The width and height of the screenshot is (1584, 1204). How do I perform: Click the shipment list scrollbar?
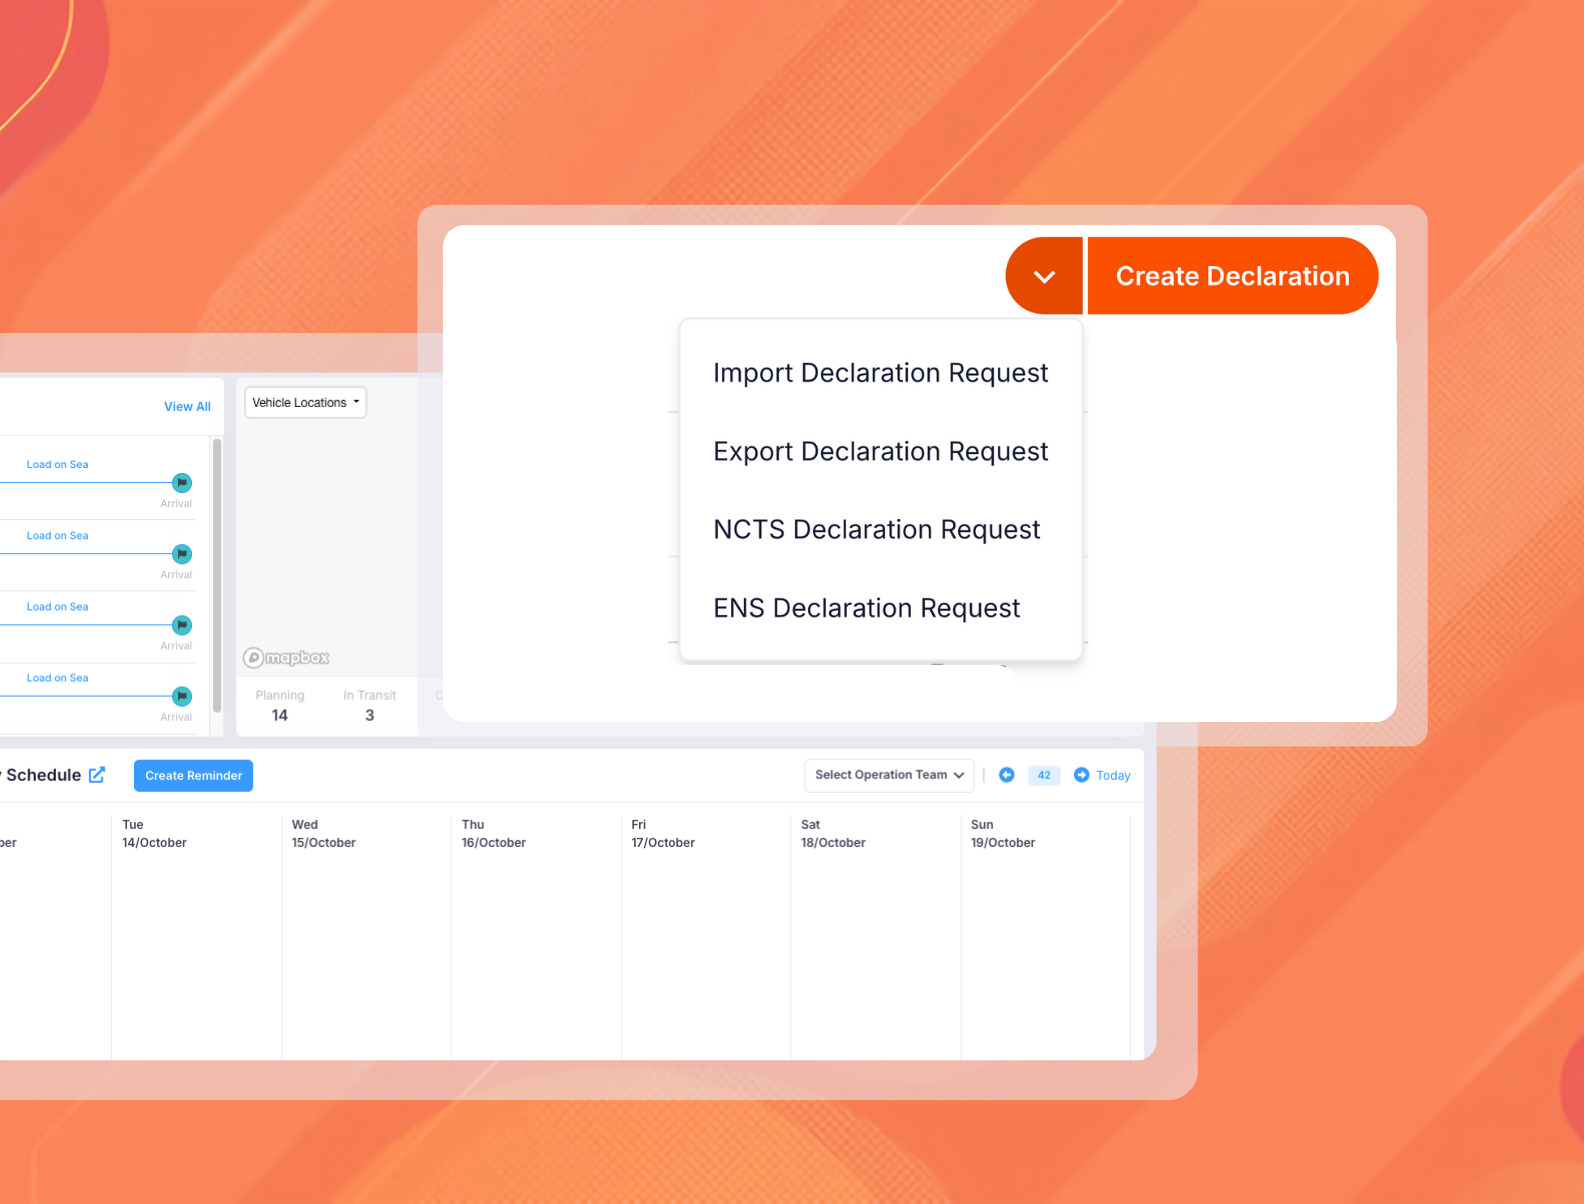(x=217, y=575)
